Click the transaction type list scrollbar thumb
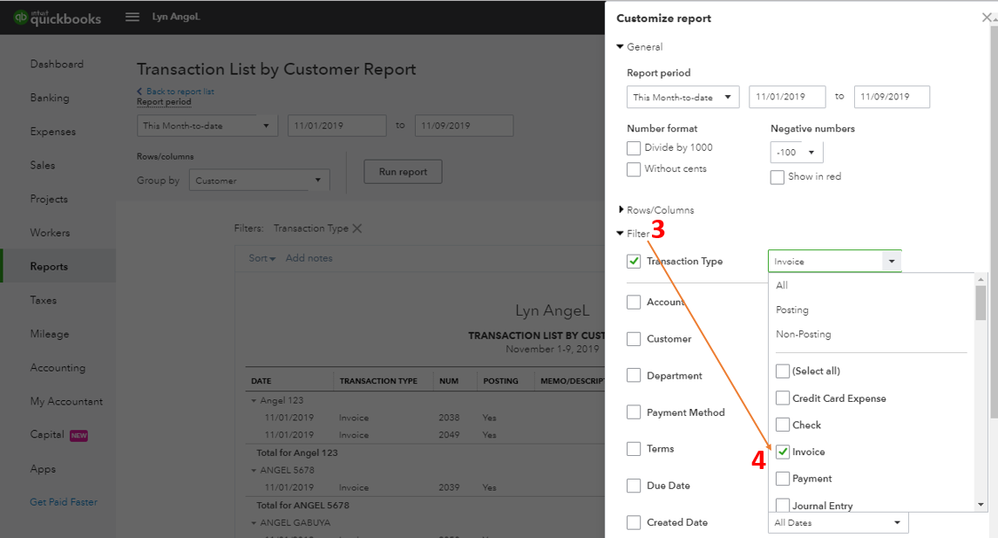 980,303
